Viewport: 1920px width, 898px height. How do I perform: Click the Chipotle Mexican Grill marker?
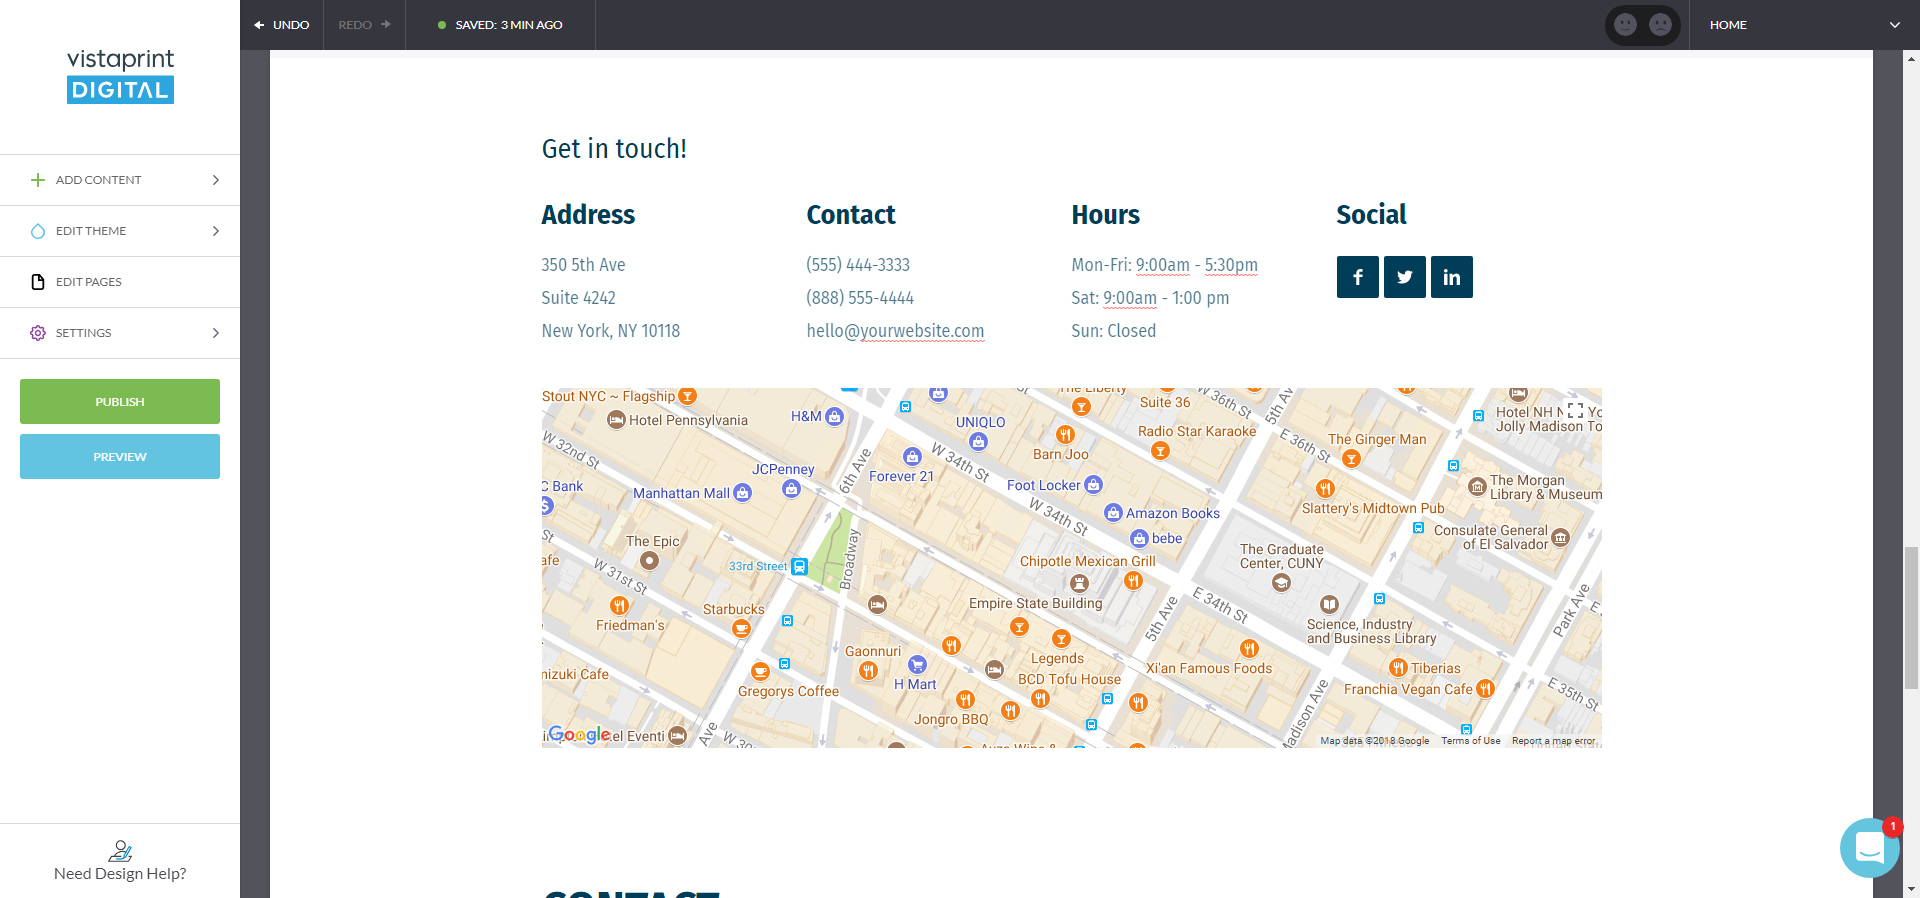(1133, 581)
